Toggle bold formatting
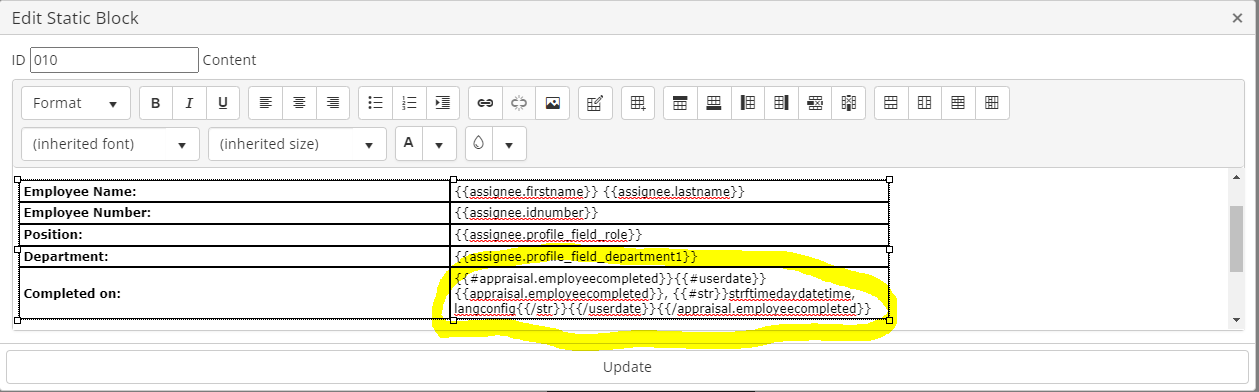Image resolution: width=1259 pixels, height=392 pixels. 156,103
